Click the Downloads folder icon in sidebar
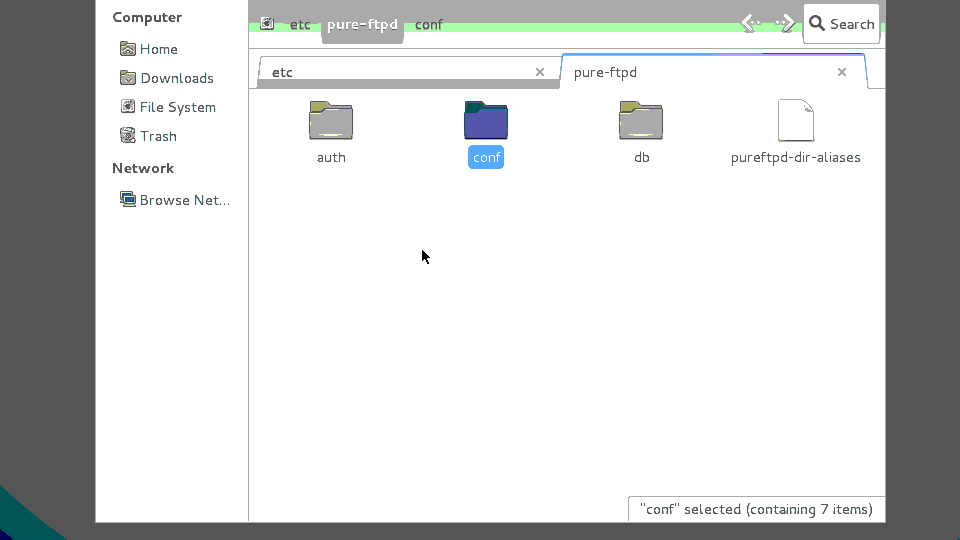960x540 pixels. pos(127,78)
